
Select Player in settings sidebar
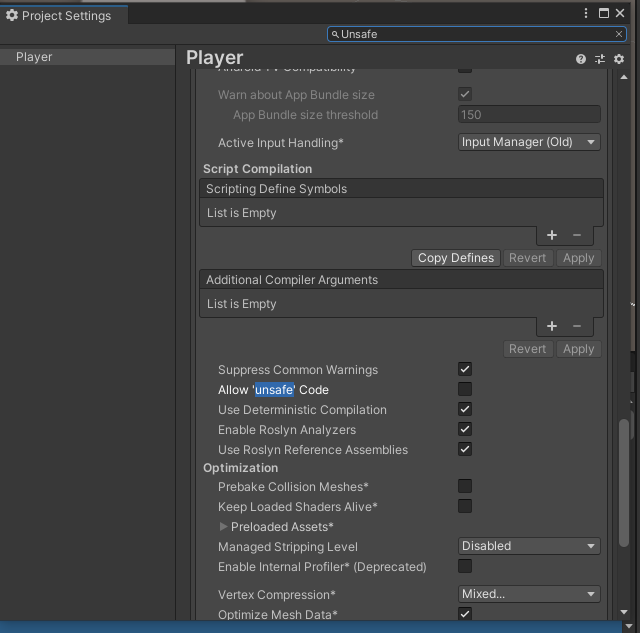(87, 57)
